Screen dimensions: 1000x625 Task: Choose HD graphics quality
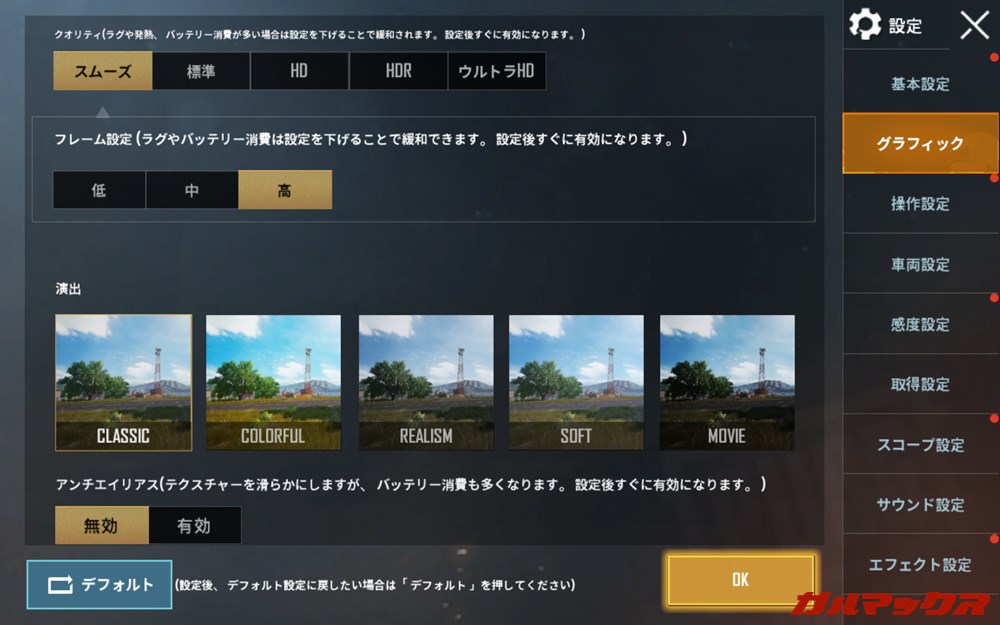click(299, 71)
